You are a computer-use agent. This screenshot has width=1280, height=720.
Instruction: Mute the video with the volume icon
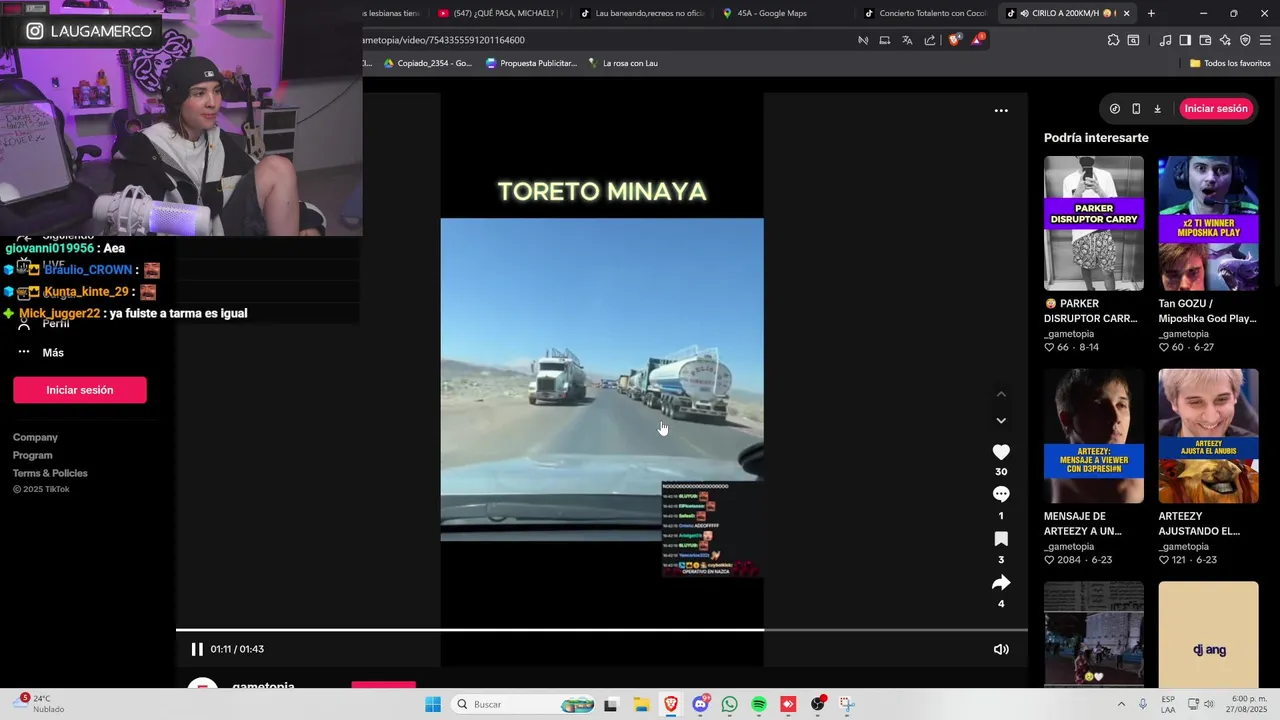[1001, 649]
